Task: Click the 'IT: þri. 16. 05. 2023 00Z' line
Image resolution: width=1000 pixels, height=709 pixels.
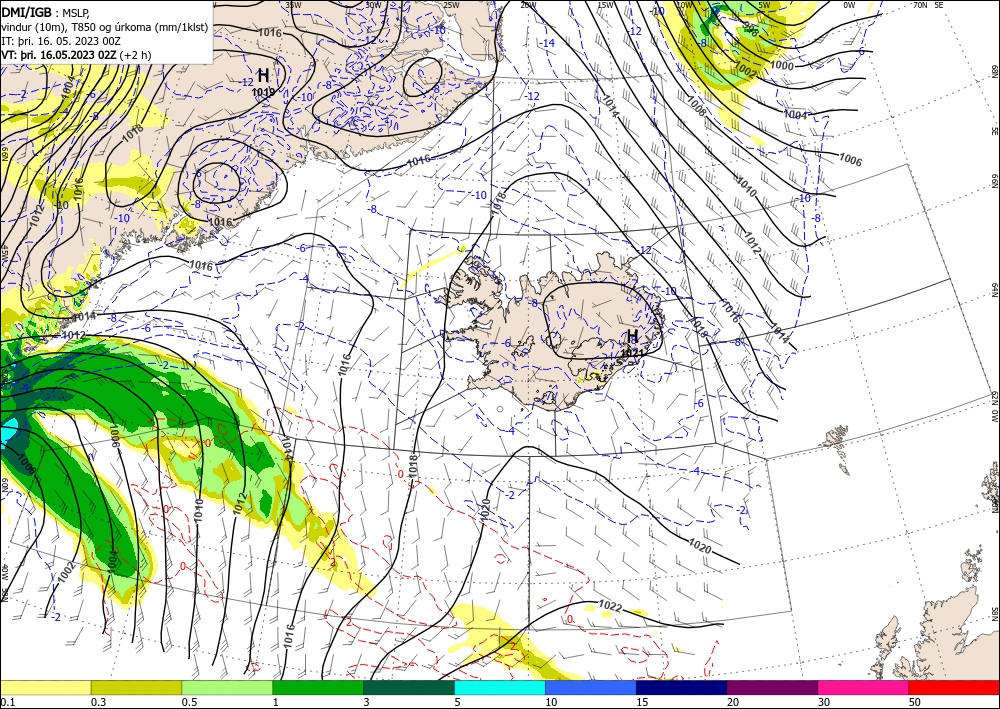Action: (x=61, y=41)
